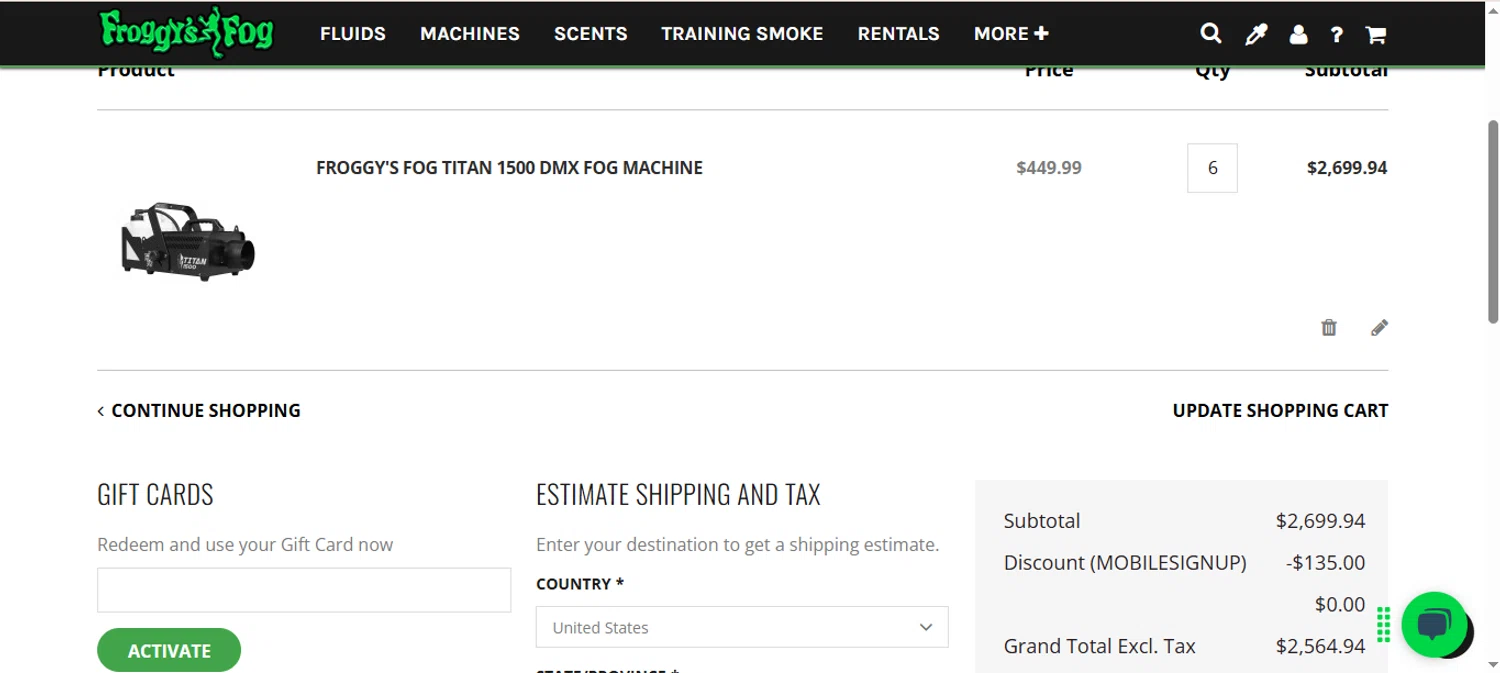Click Continue Shopping link
This screenshot has width=1500, height=673.
coord(199,410)
